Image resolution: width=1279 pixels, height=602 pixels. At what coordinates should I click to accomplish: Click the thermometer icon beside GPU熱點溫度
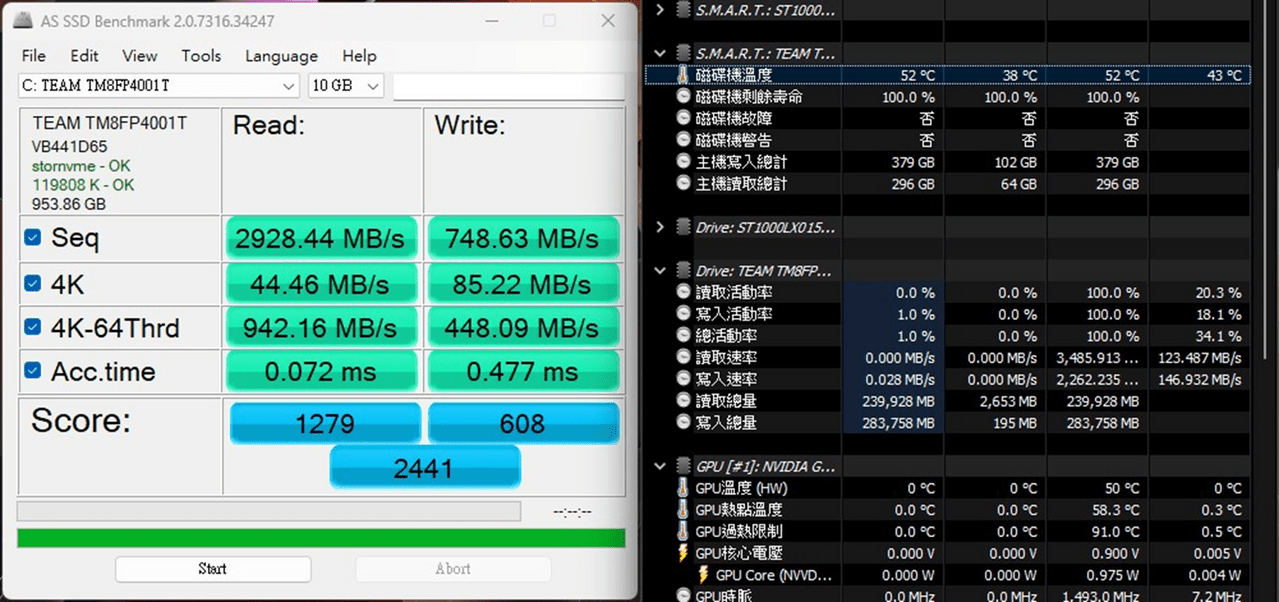coord(683,510)
